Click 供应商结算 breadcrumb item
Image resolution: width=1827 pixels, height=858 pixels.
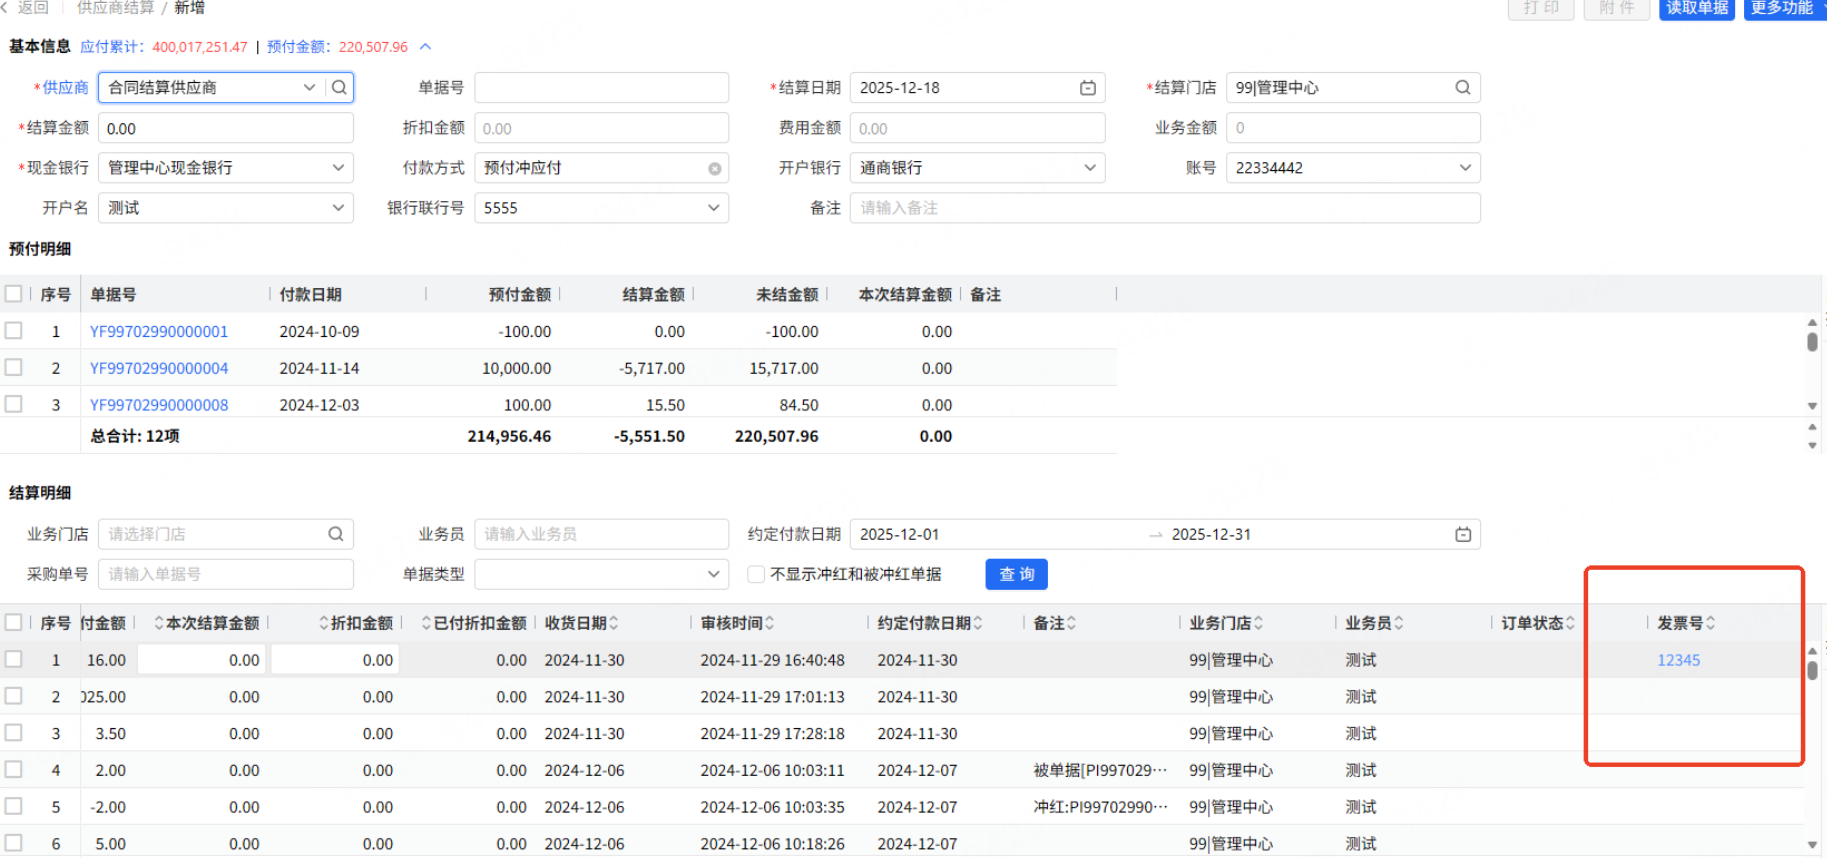116,8
